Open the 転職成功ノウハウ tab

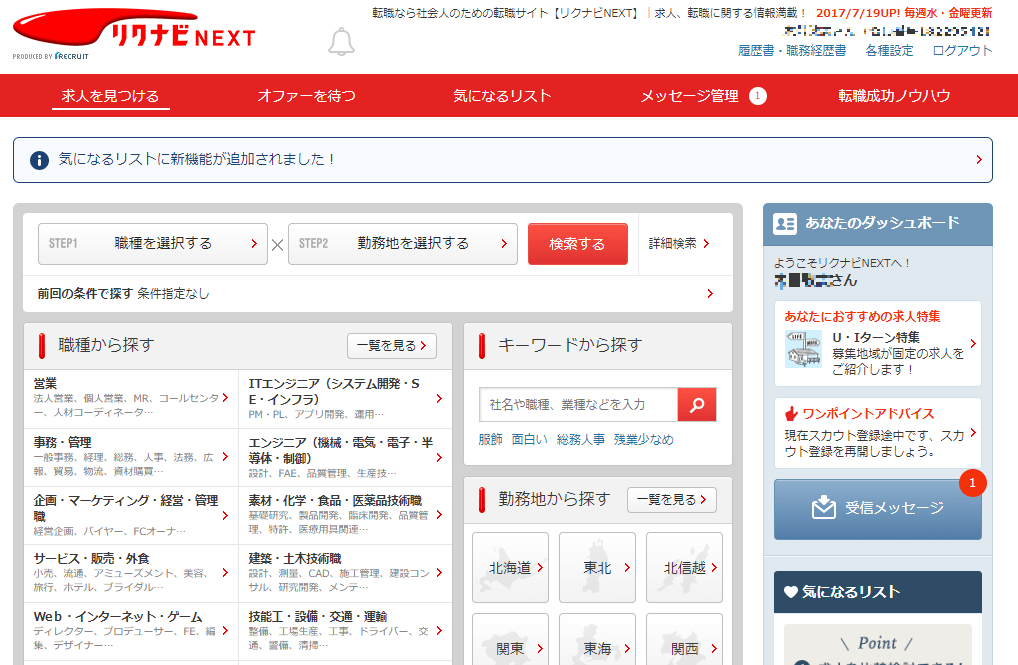(x=894, y=96)
